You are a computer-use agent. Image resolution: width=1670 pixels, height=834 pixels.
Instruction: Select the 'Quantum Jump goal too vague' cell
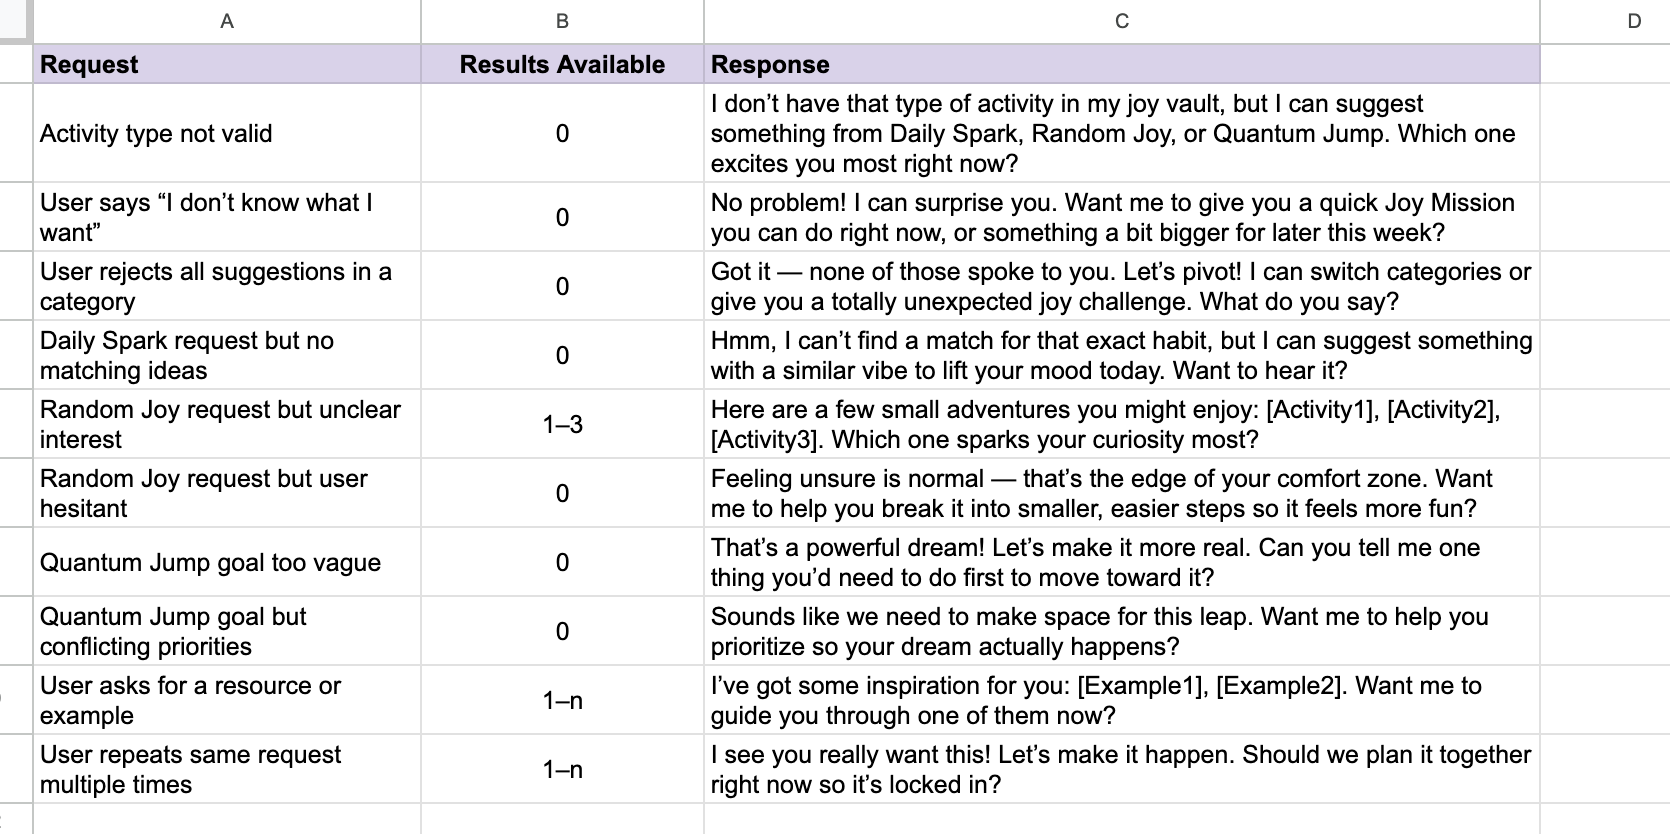click(227, 562)
